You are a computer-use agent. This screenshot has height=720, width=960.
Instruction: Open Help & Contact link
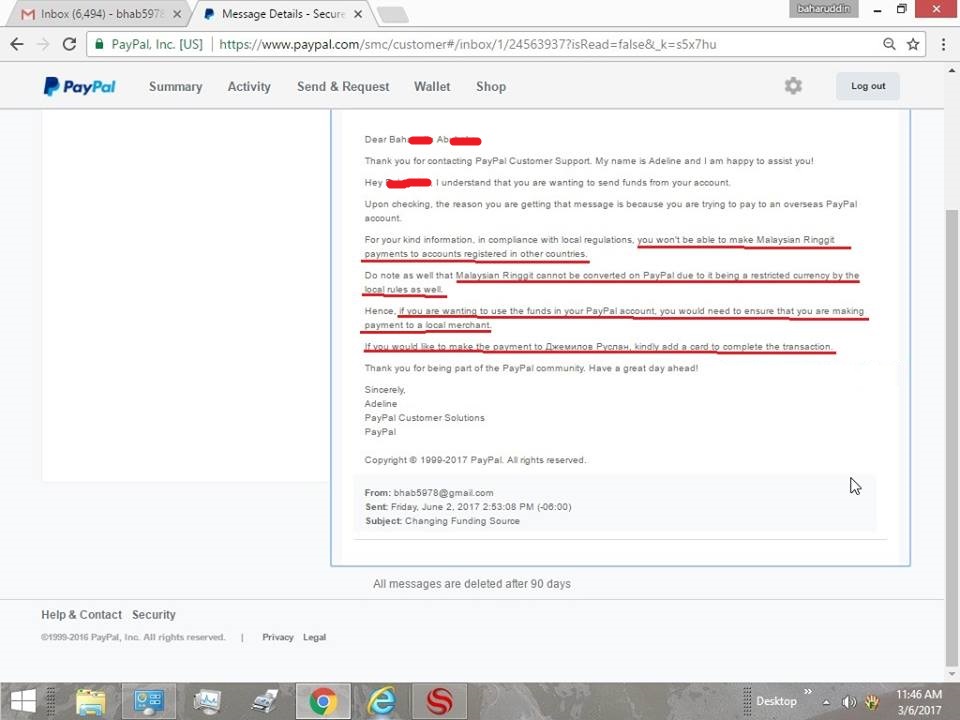pos(81,614)
